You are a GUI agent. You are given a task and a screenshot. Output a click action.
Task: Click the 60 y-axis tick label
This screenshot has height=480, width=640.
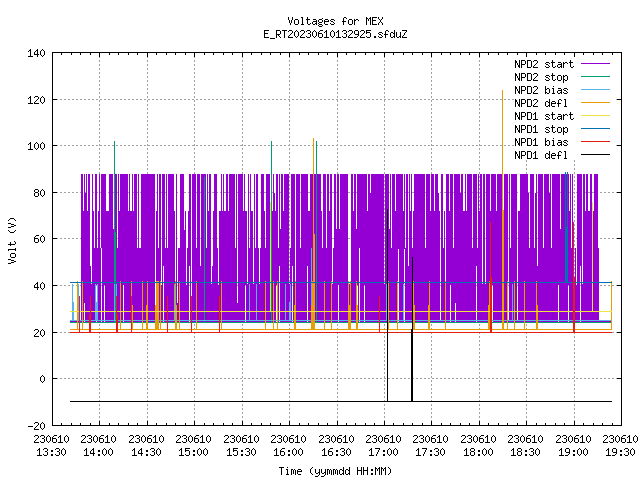pos(39,239)
